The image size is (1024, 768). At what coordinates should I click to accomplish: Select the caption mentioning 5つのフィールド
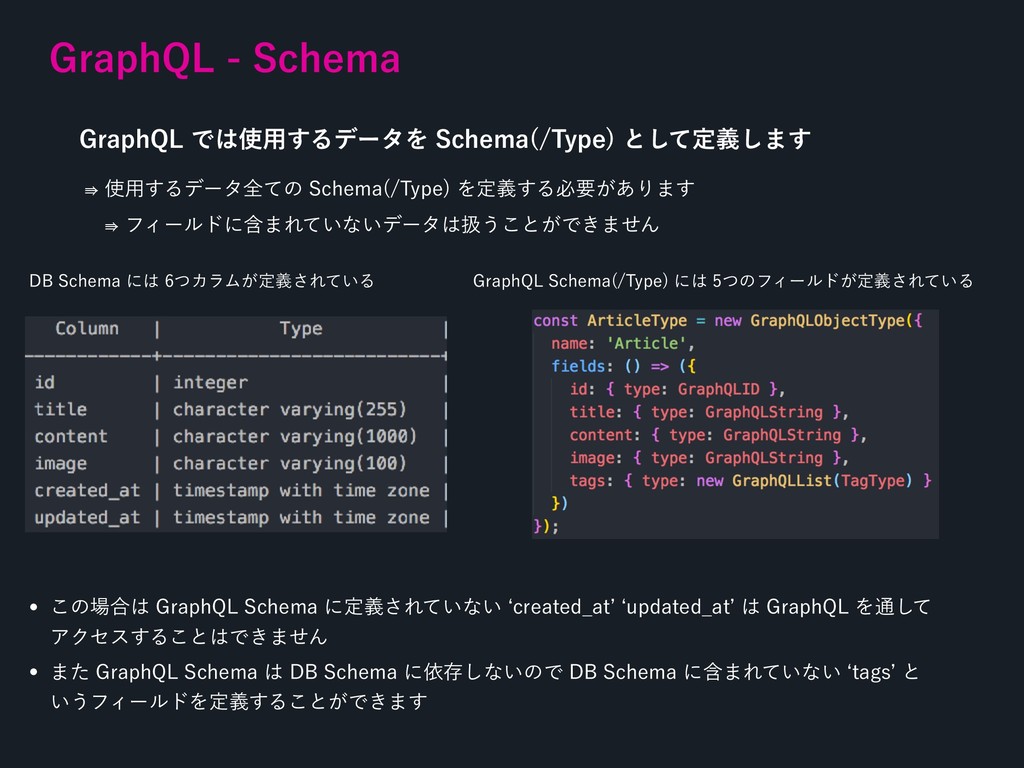click(x=722, y=281)
